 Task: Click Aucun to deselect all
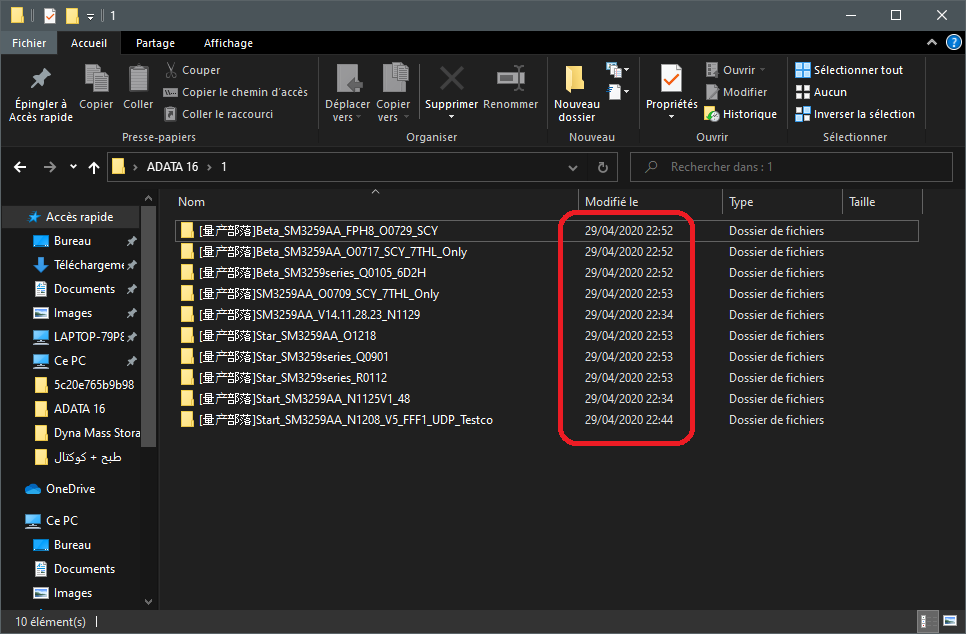point(821,92)
